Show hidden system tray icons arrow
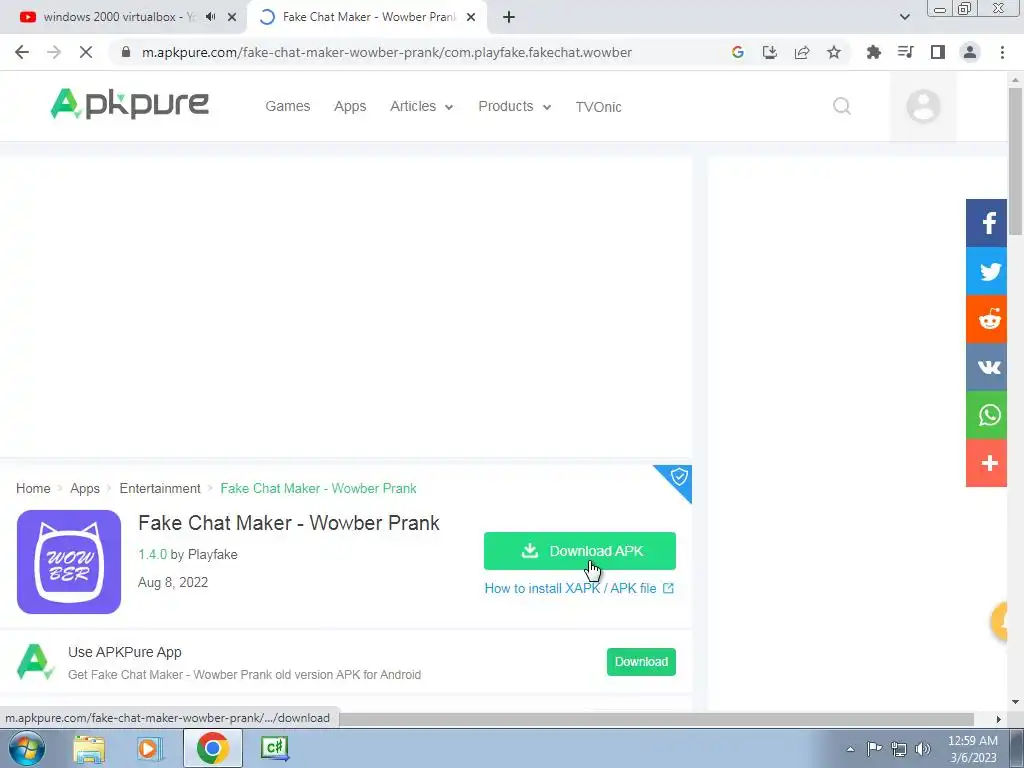This screenshot has height=768, width=1024. (x=850, y=749)
